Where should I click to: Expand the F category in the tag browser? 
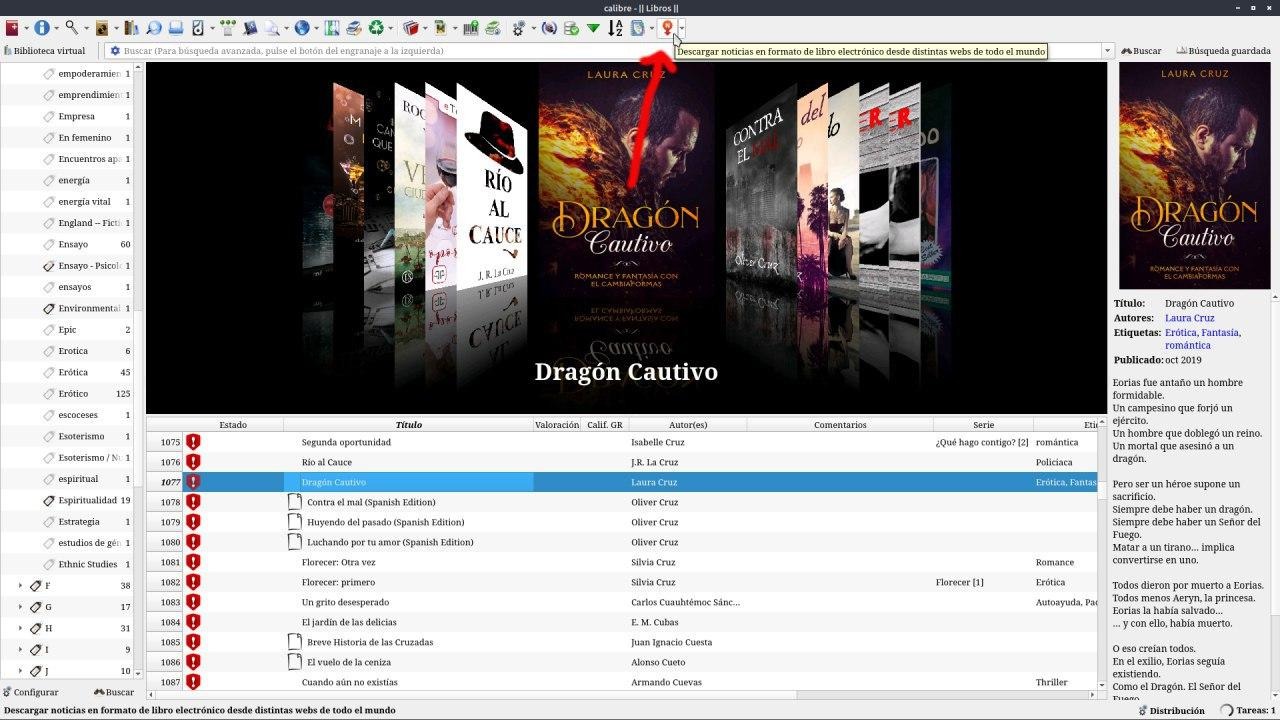point(20,586)
